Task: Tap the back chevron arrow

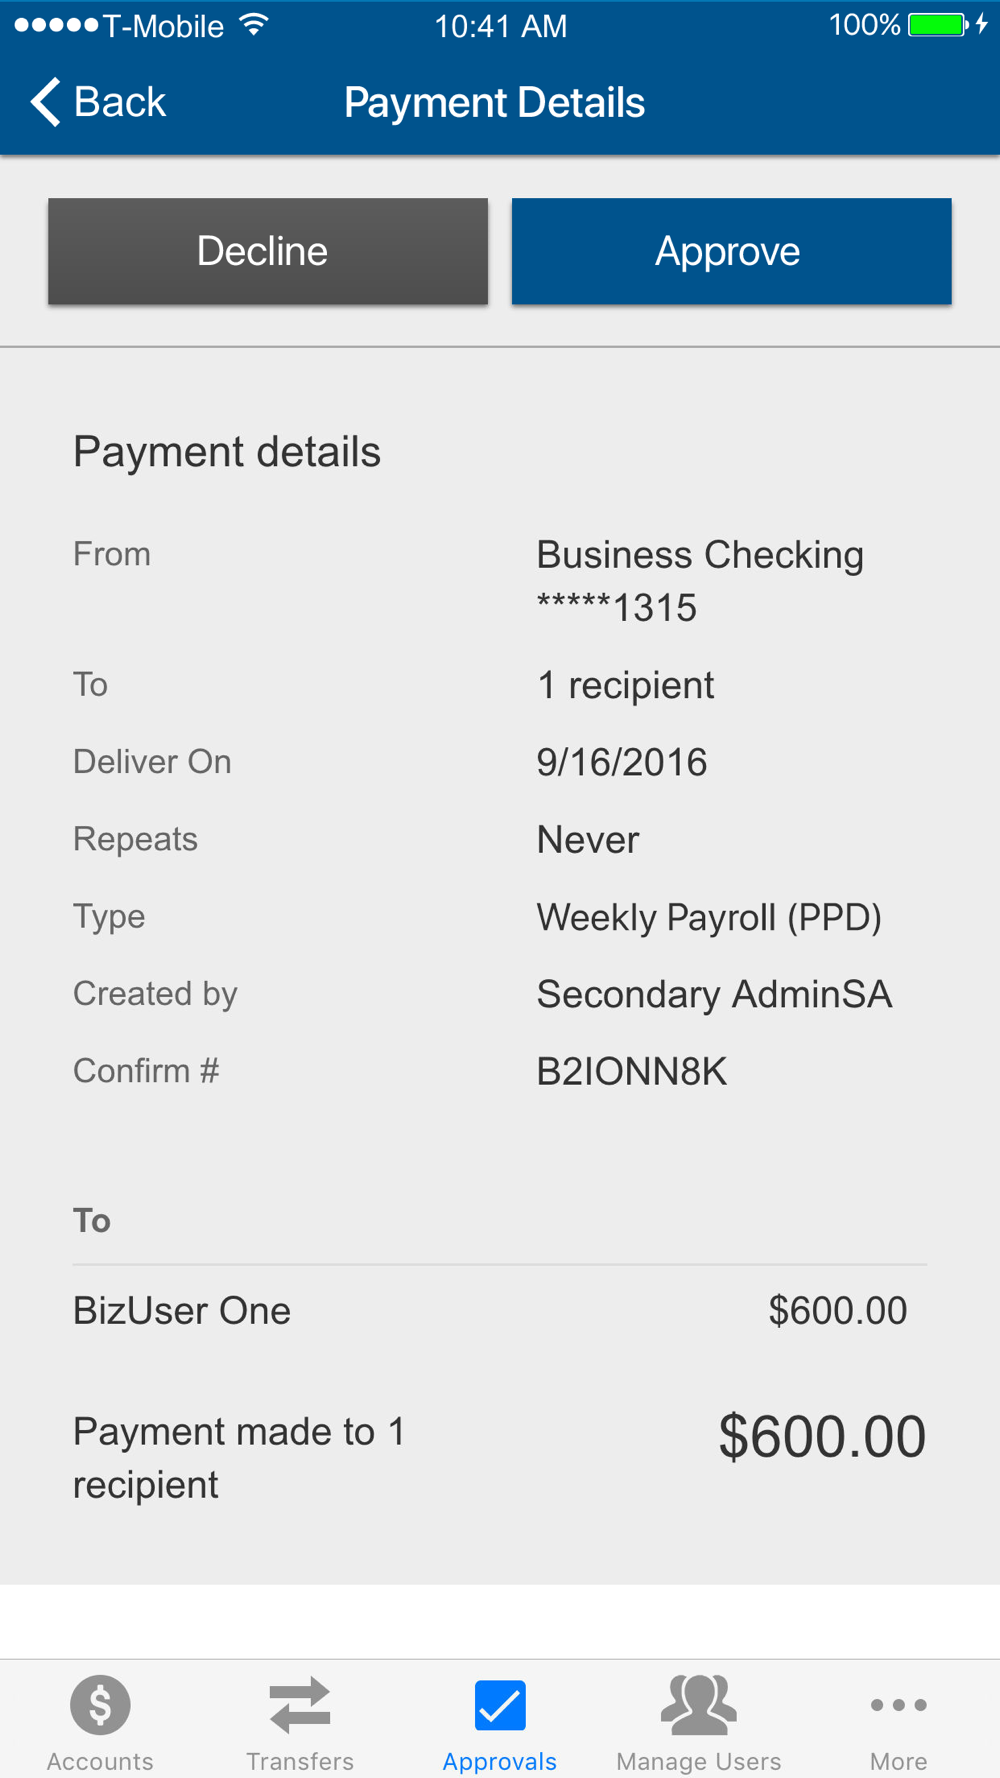Action: click(x=46, y=102)
